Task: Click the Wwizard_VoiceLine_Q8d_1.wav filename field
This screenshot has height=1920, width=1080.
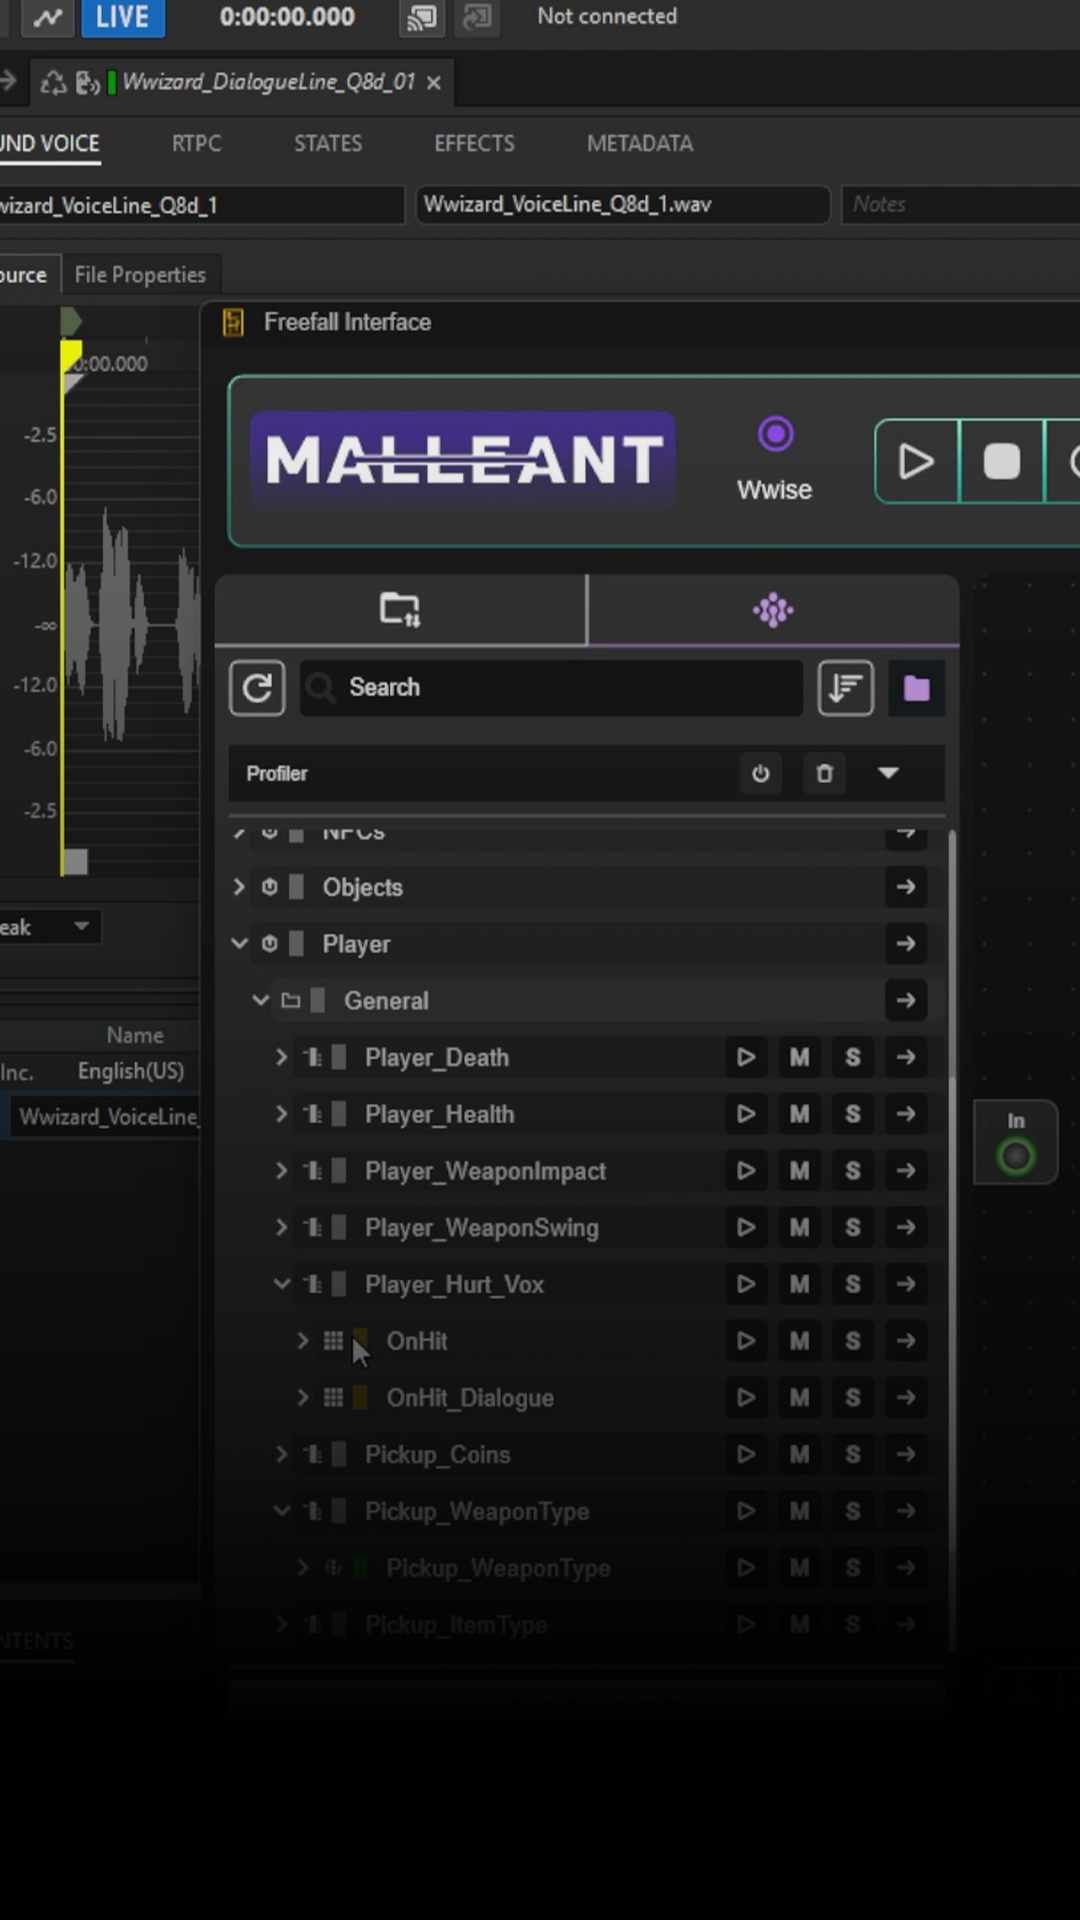Action: click(622, 204)
